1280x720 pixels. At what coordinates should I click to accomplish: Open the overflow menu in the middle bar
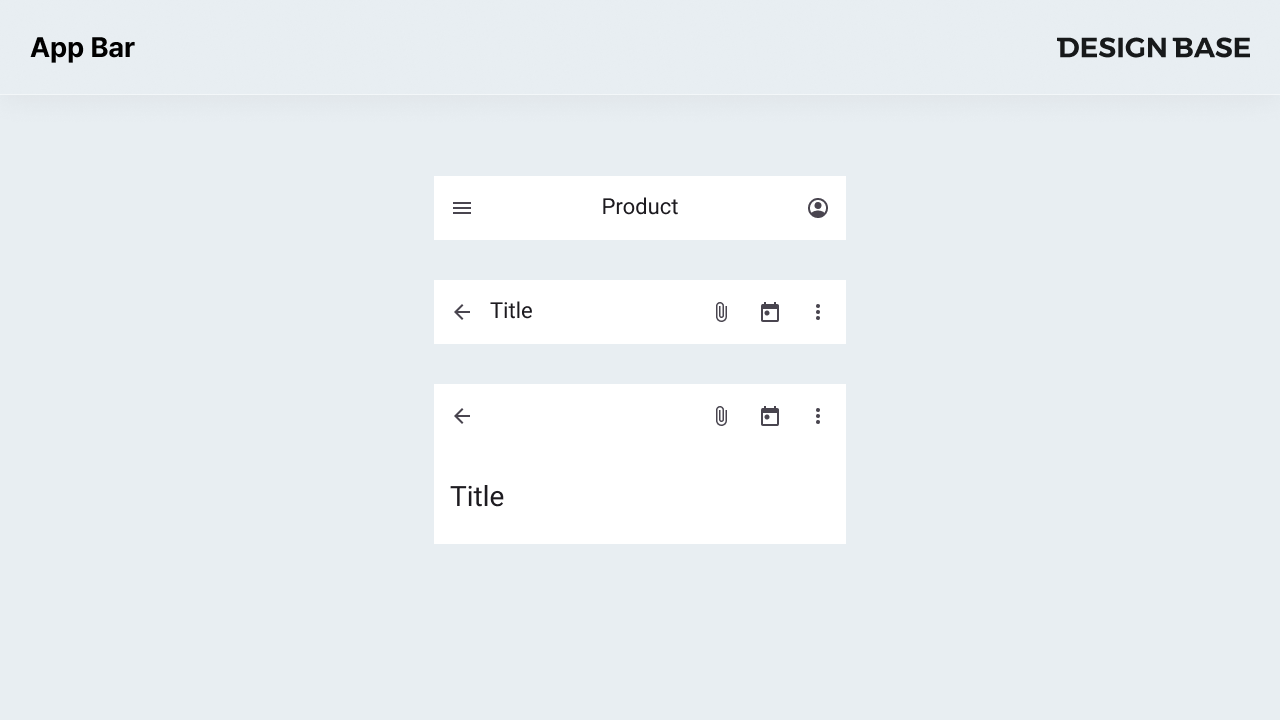(818, 311)
